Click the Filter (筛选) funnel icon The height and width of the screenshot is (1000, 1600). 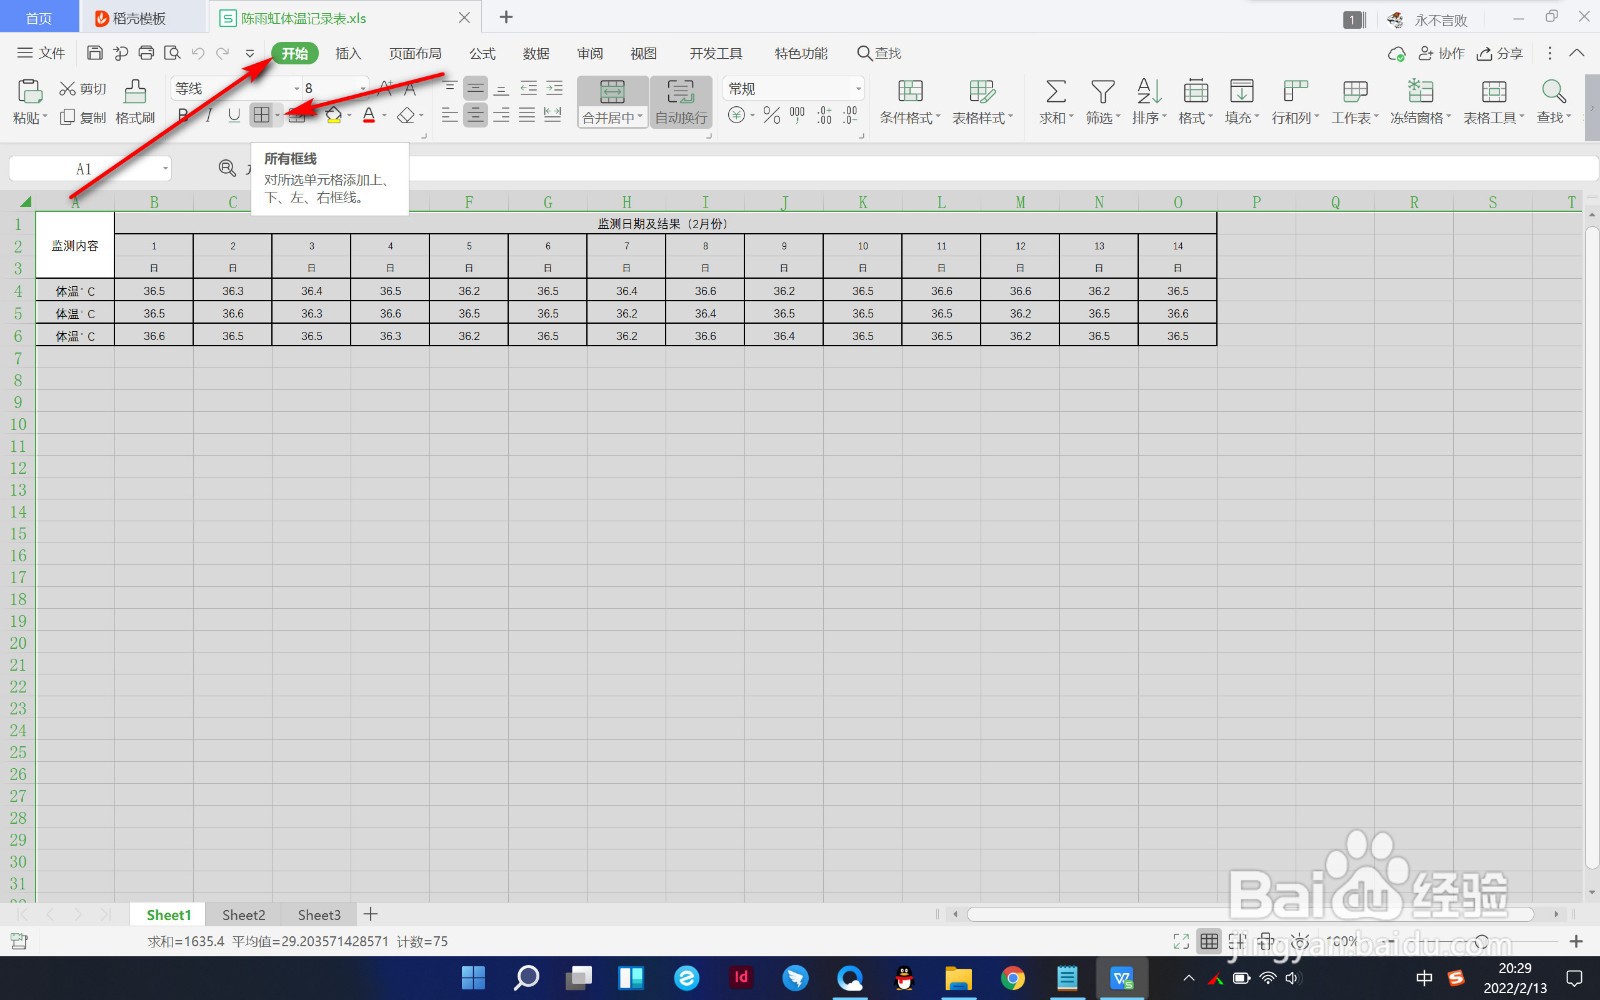tap(1102, 92)
